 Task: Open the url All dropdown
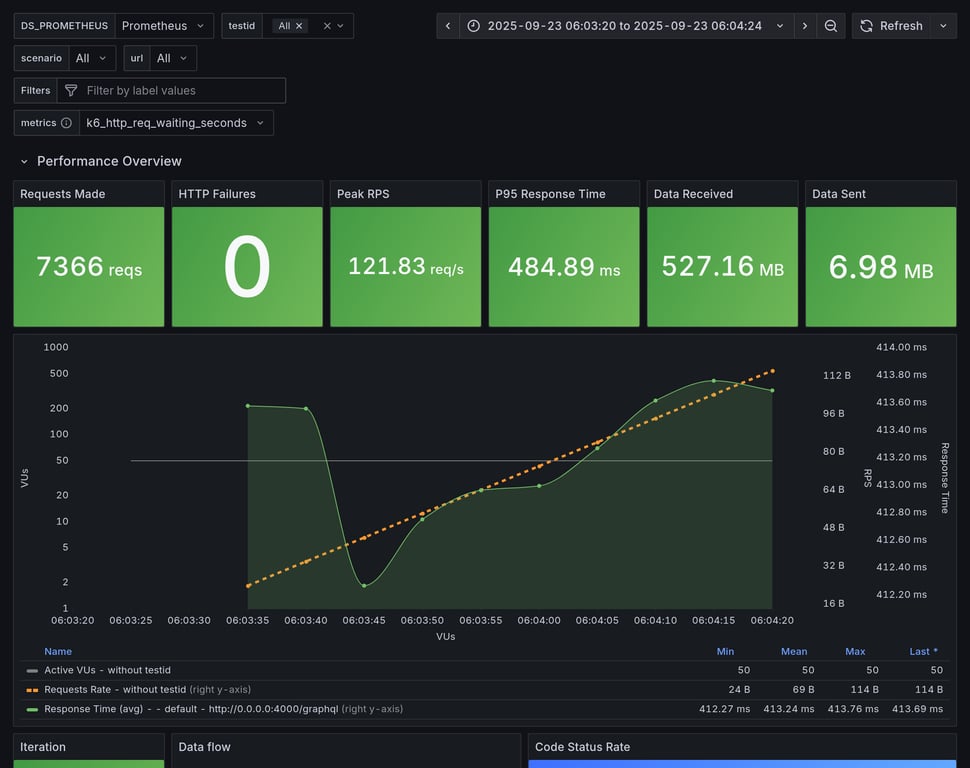click(173, 58)
